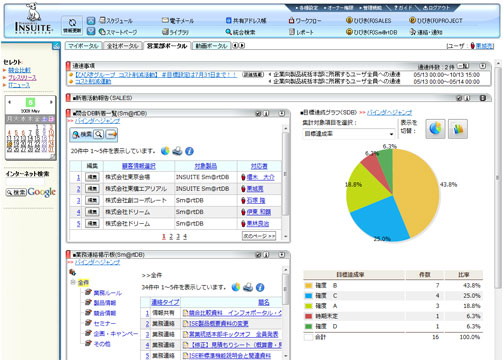The image size is (503, 361).
Task: Go to page 2 of the 問合DB list
Action: 171,236
